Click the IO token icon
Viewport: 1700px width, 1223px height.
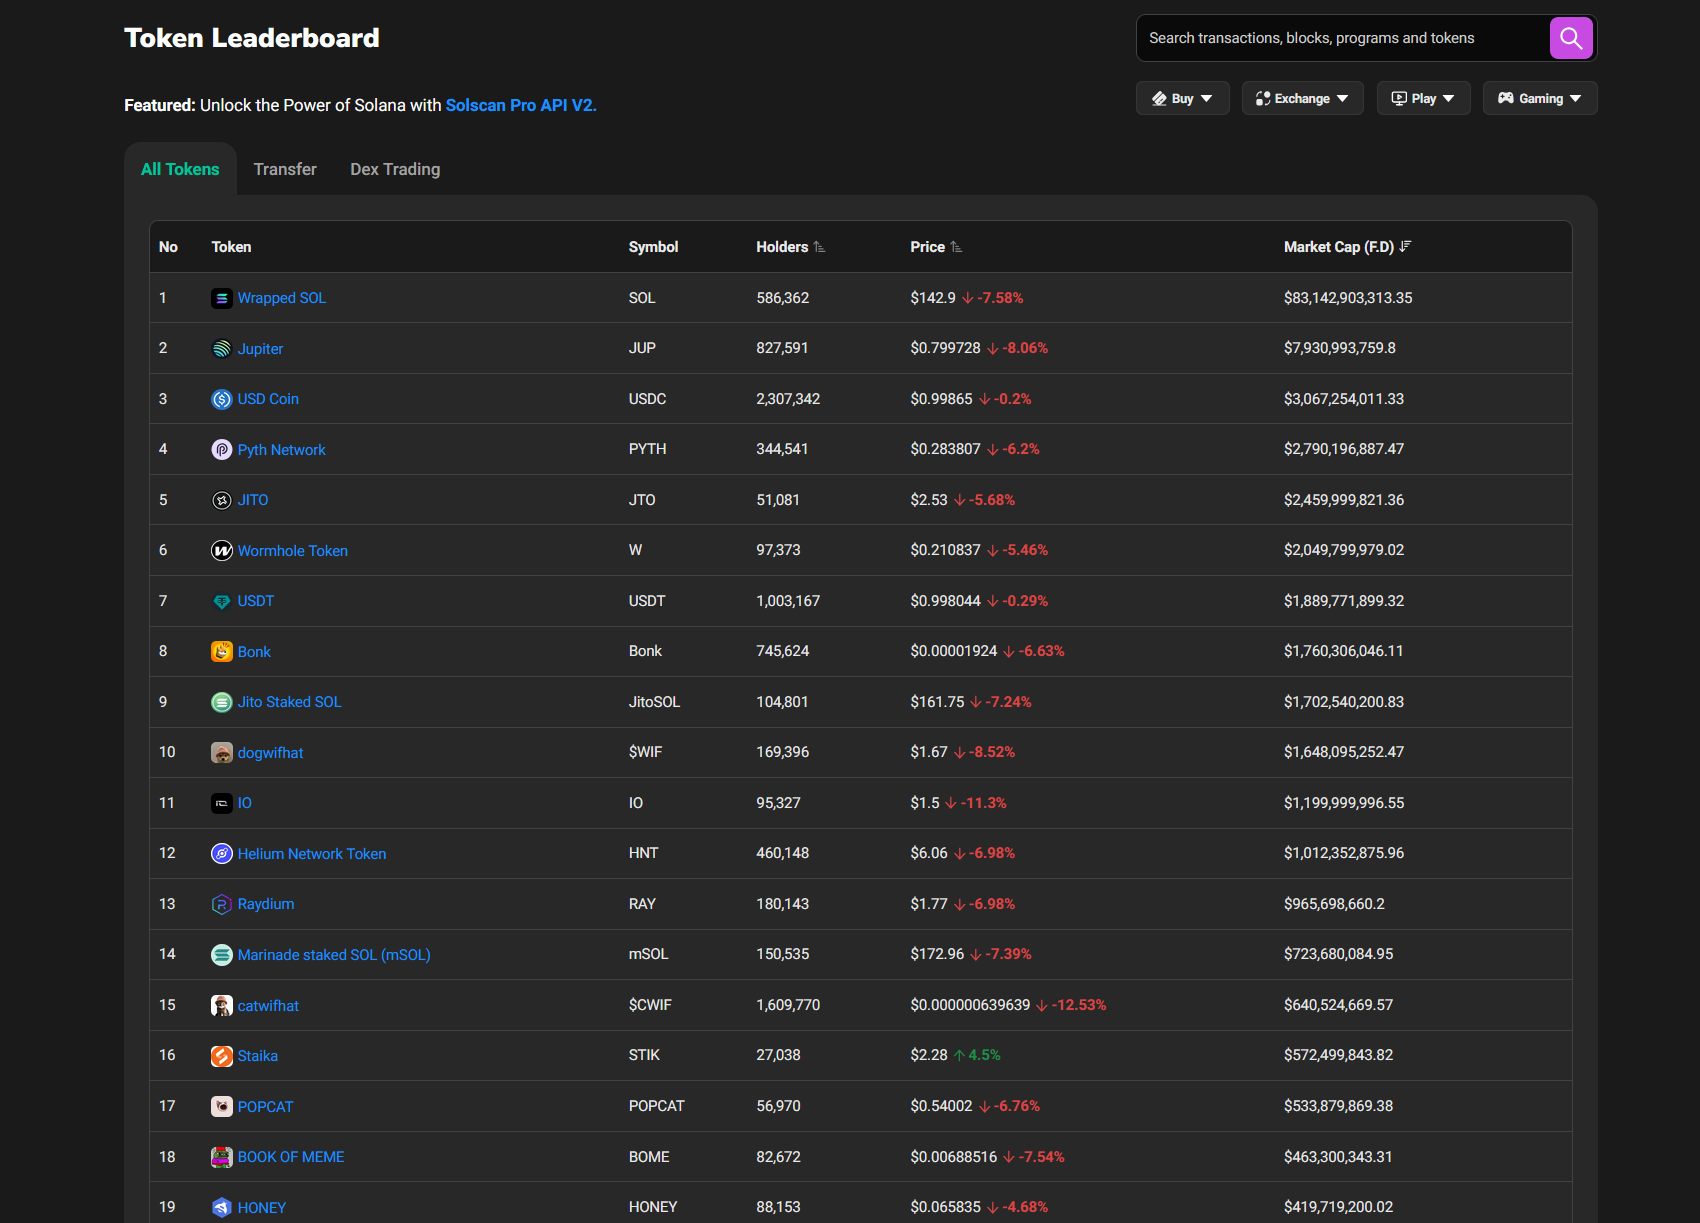tap(222, 803)
